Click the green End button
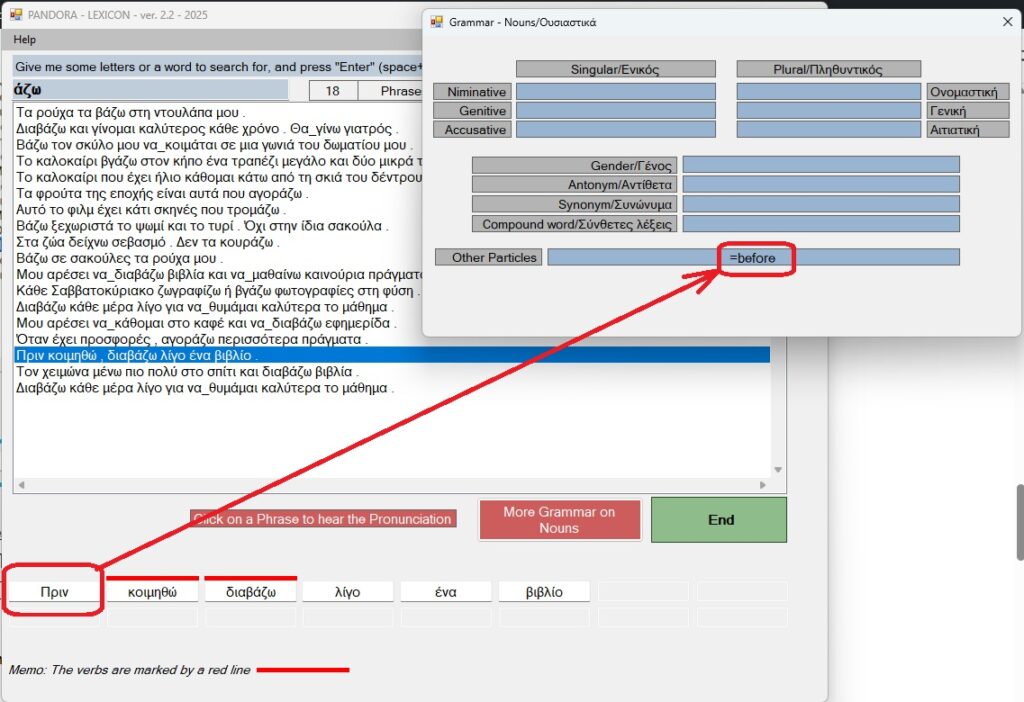This screenshot has height=702, width=1024. pos(719,520)
